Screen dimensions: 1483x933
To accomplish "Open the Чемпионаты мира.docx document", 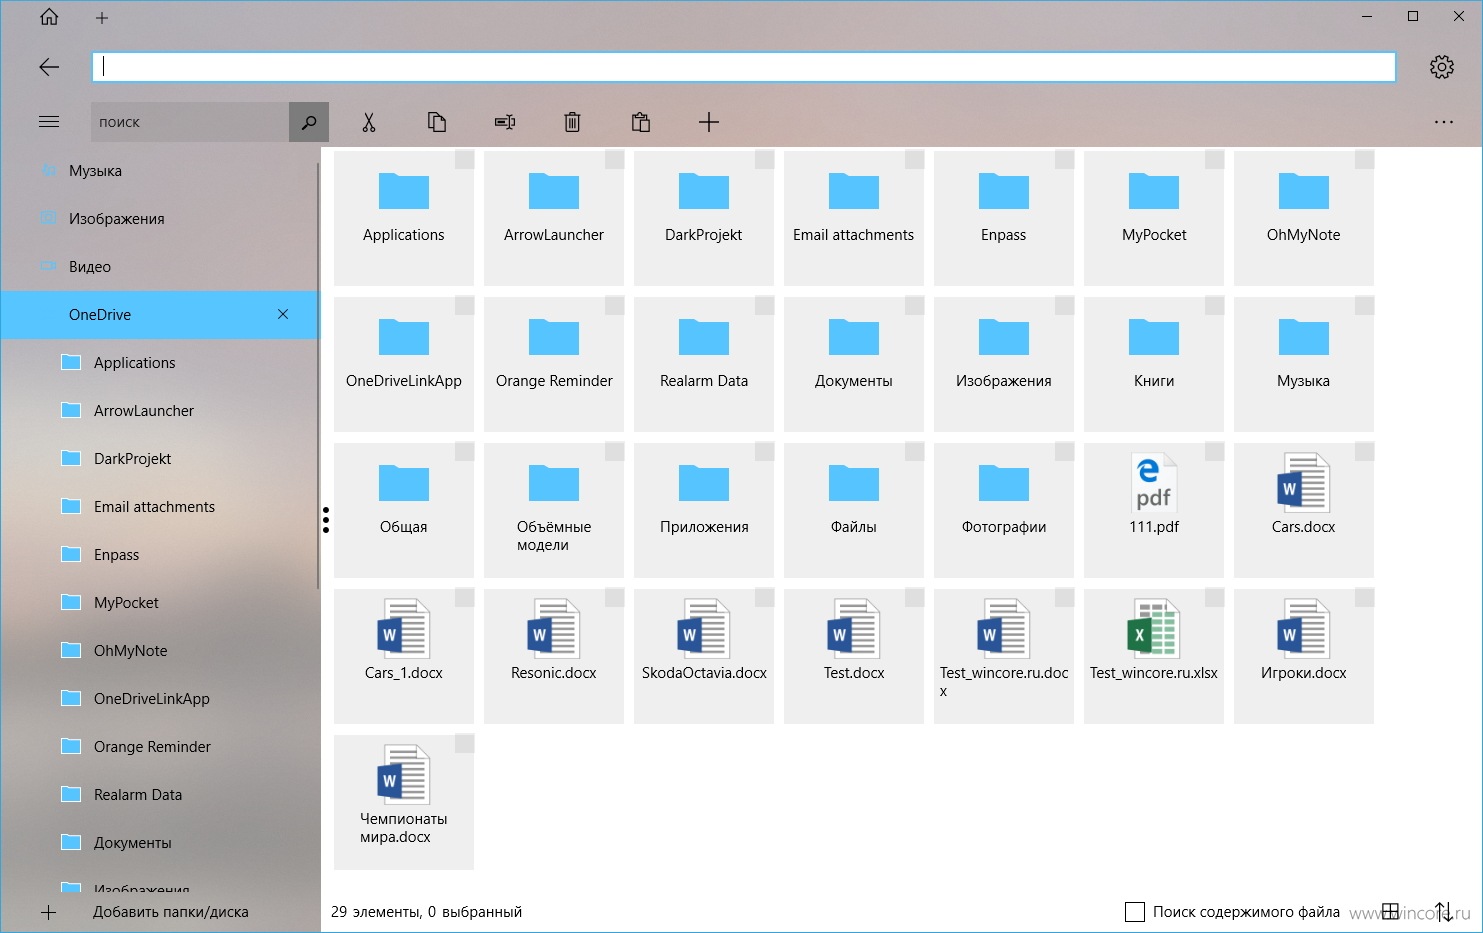I will point(404,801).
